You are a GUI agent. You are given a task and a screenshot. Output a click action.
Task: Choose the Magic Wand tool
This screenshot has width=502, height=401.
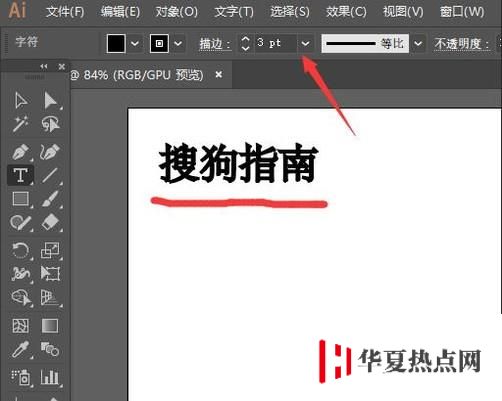click(21, 124)
